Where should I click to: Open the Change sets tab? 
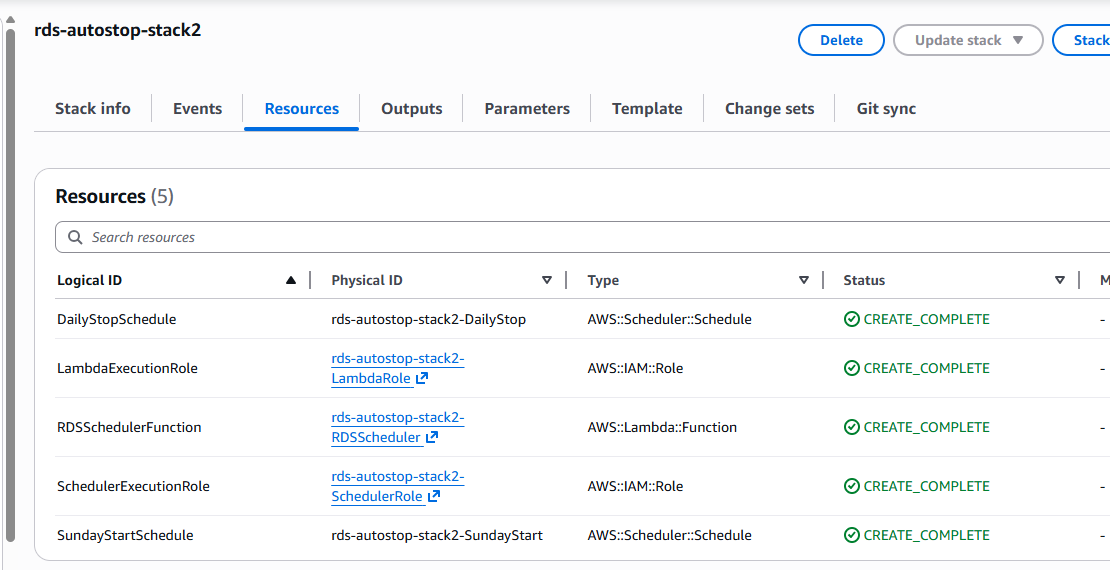point(769,109)
